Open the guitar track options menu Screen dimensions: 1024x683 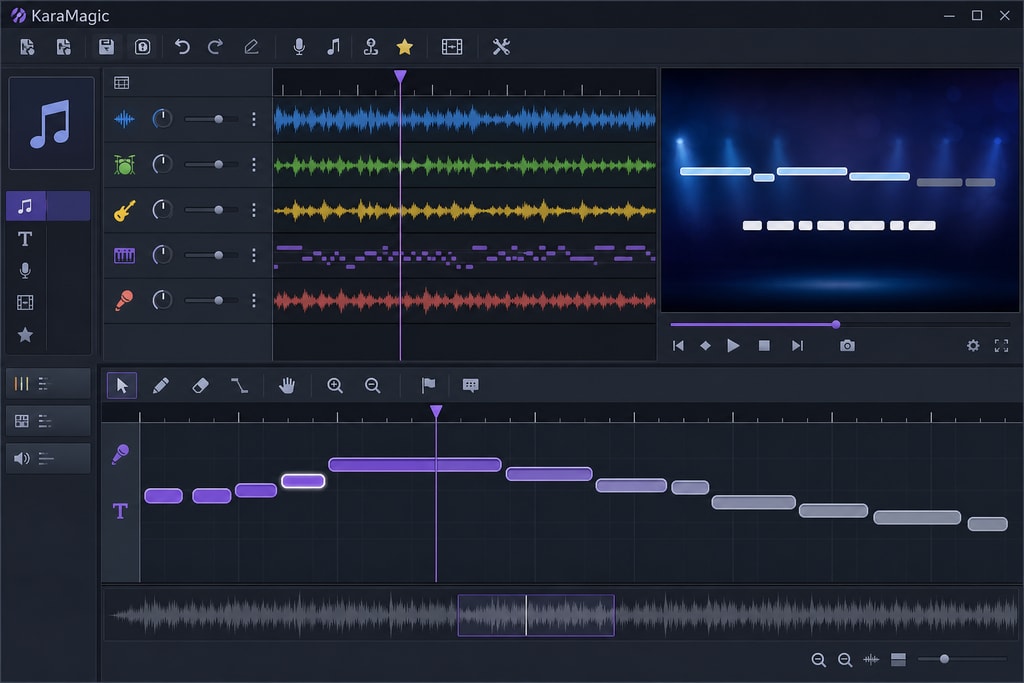254,210
